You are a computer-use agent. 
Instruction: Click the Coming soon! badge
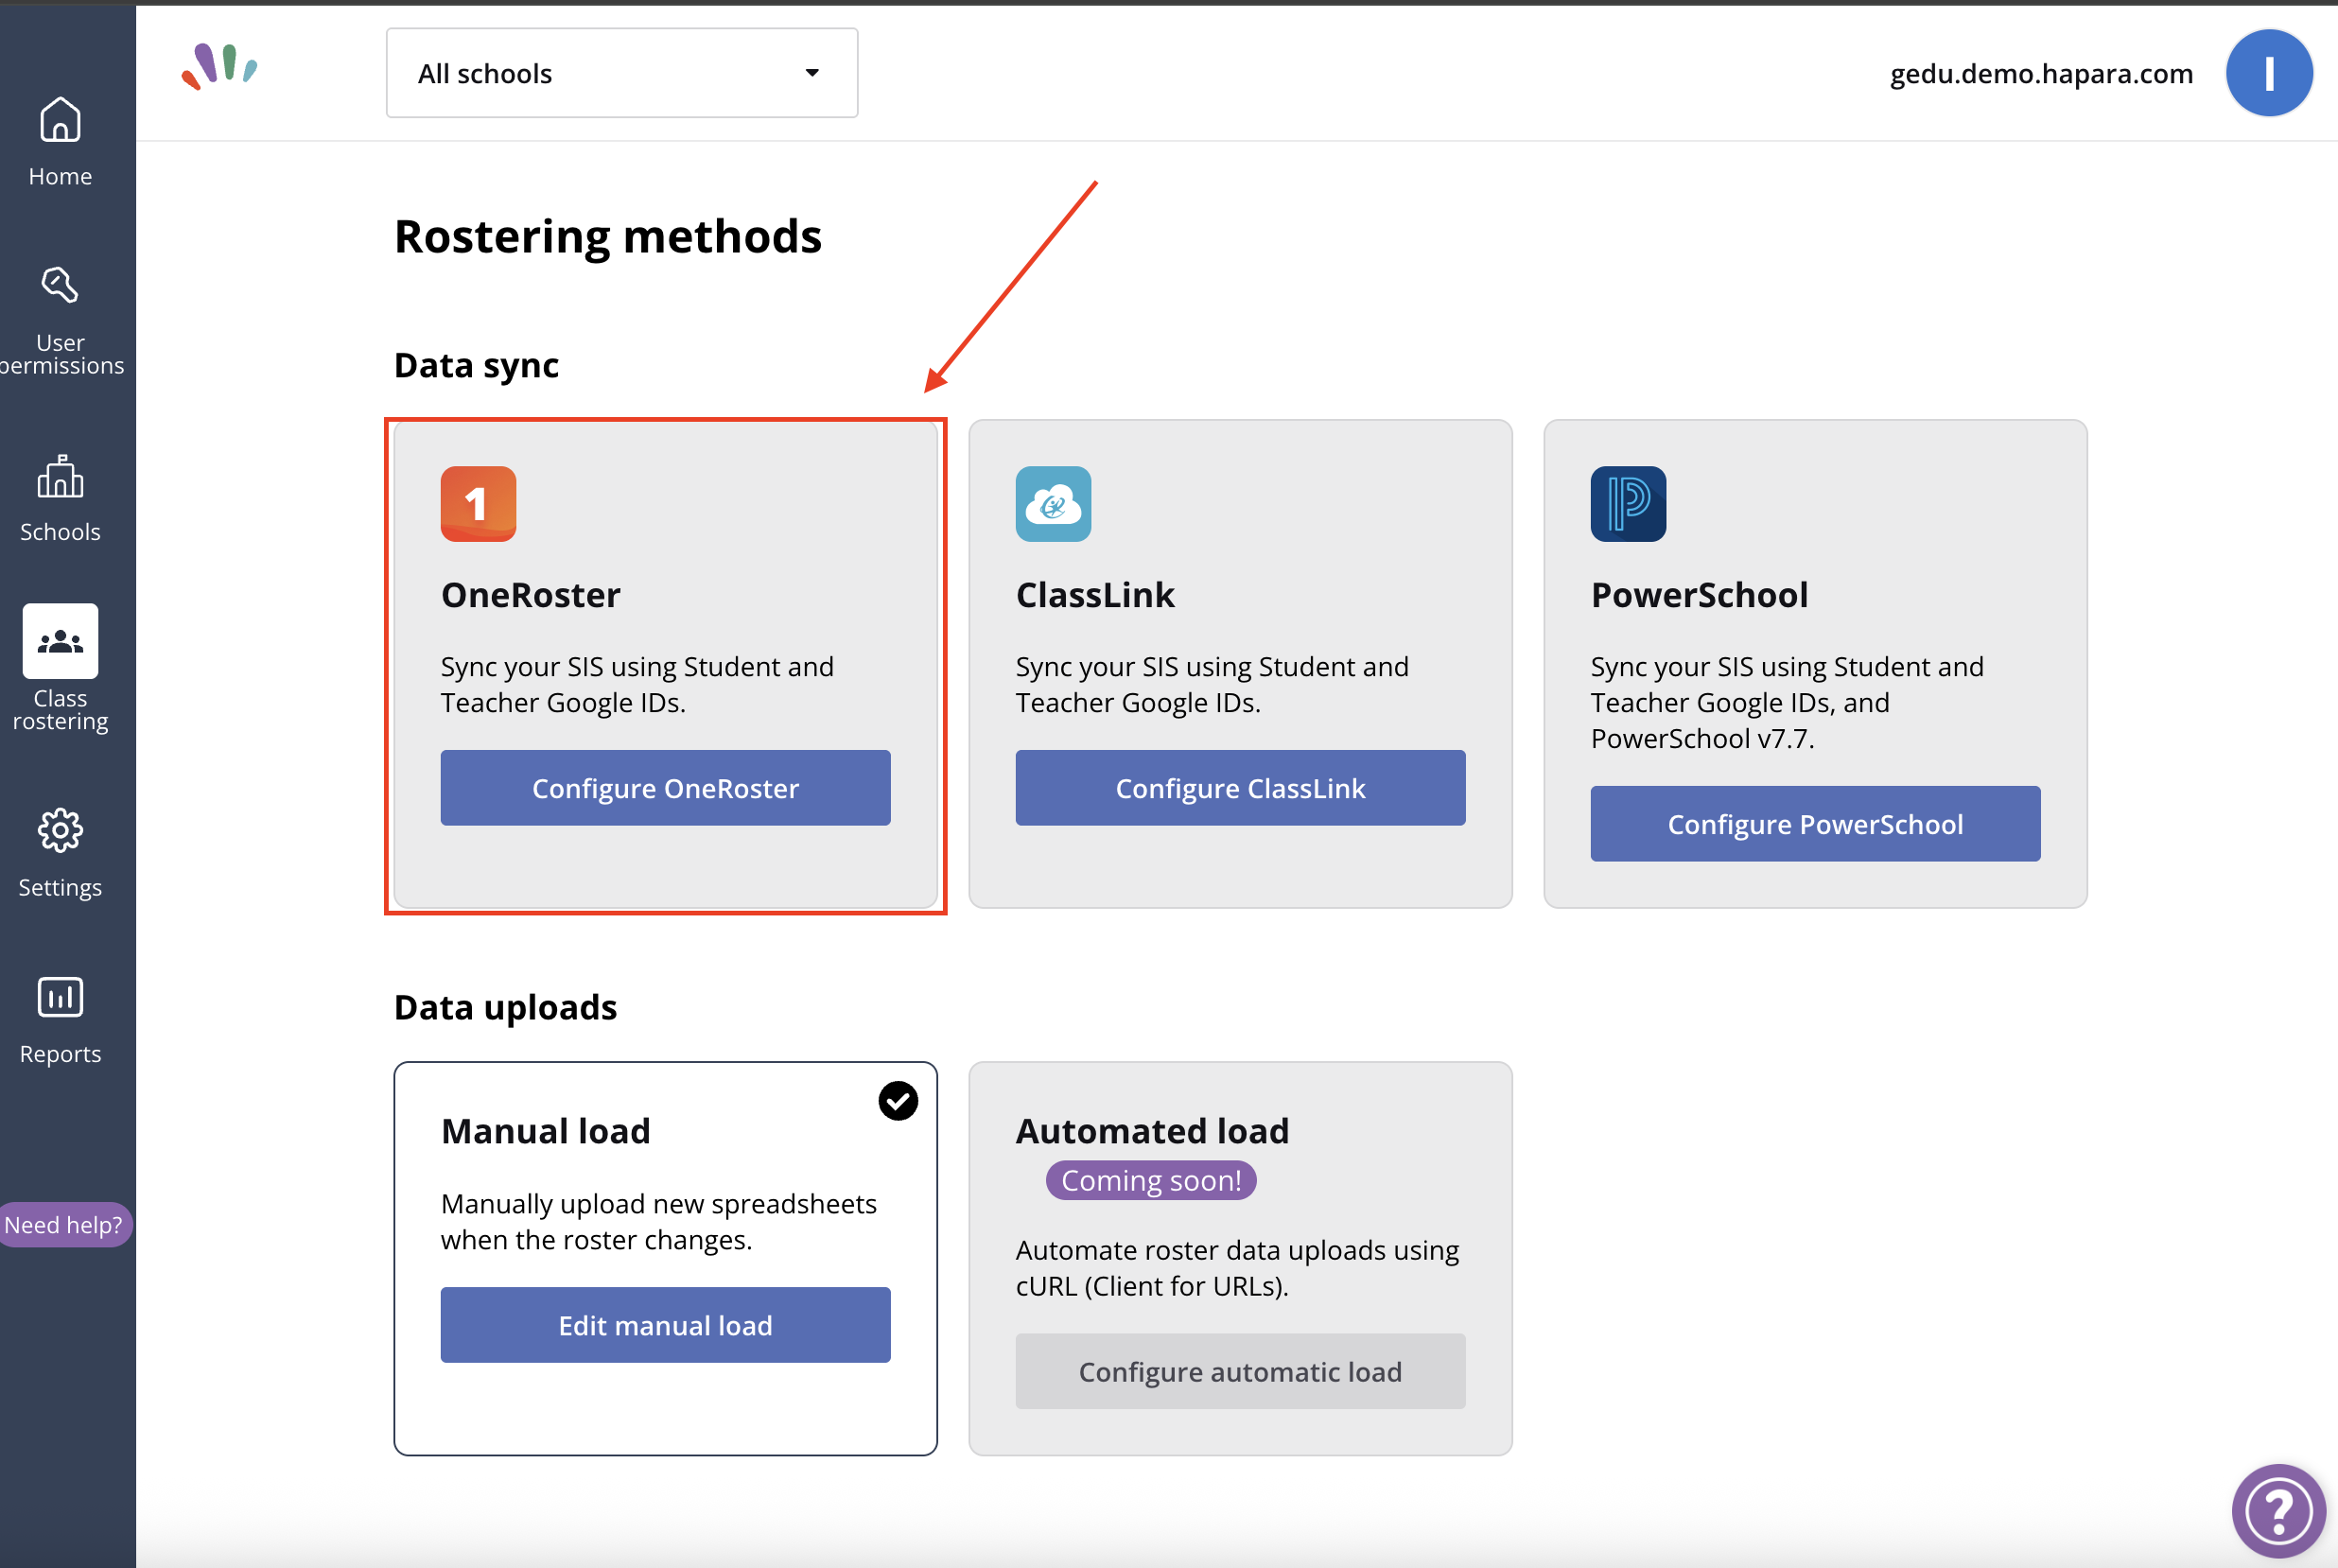click(1151, 1181)
